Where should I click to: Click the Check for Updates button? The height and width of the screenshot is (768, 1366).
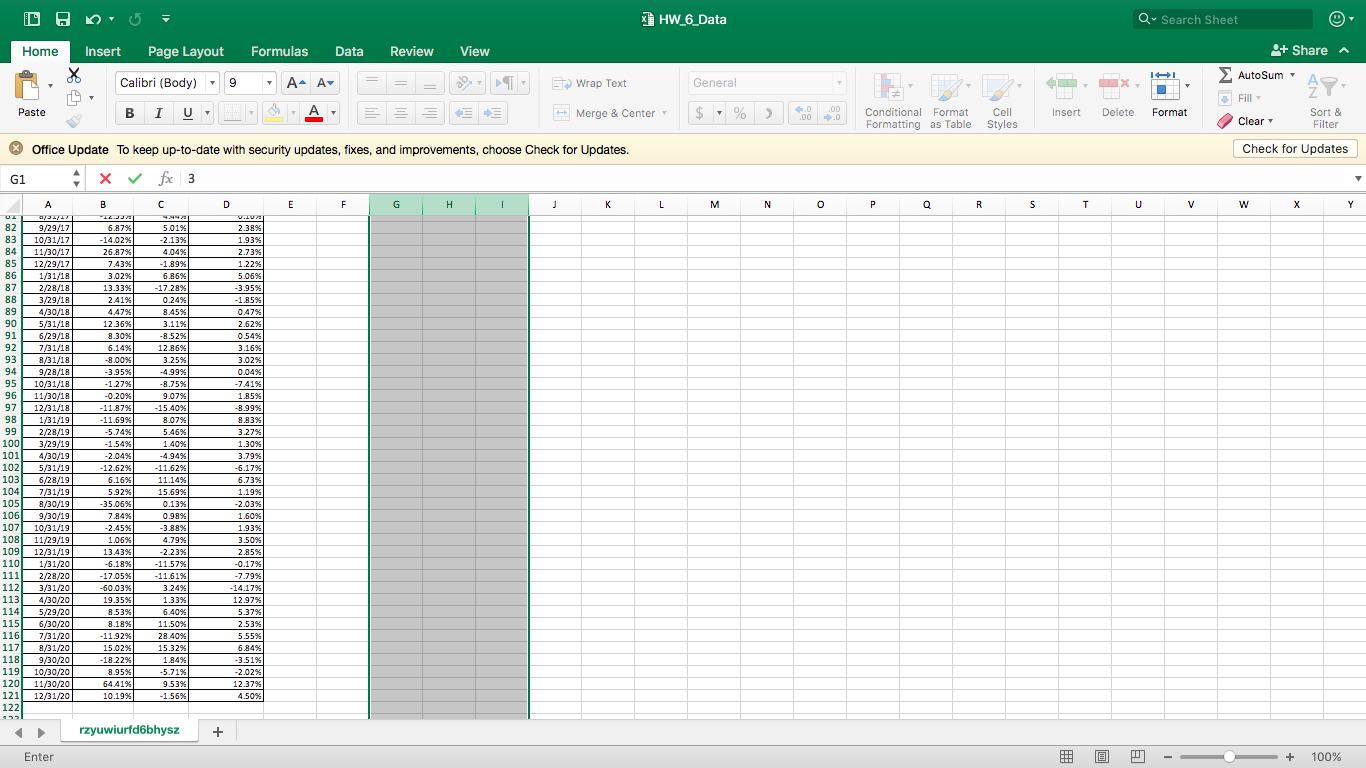click(x=1295, y=149)
